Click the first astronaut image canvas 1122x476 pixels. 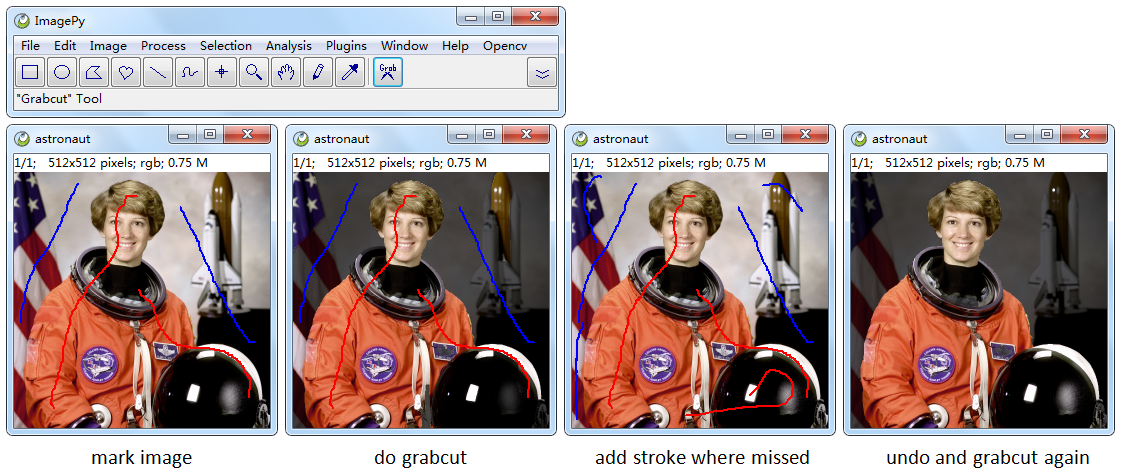click(x=142, y=300)
